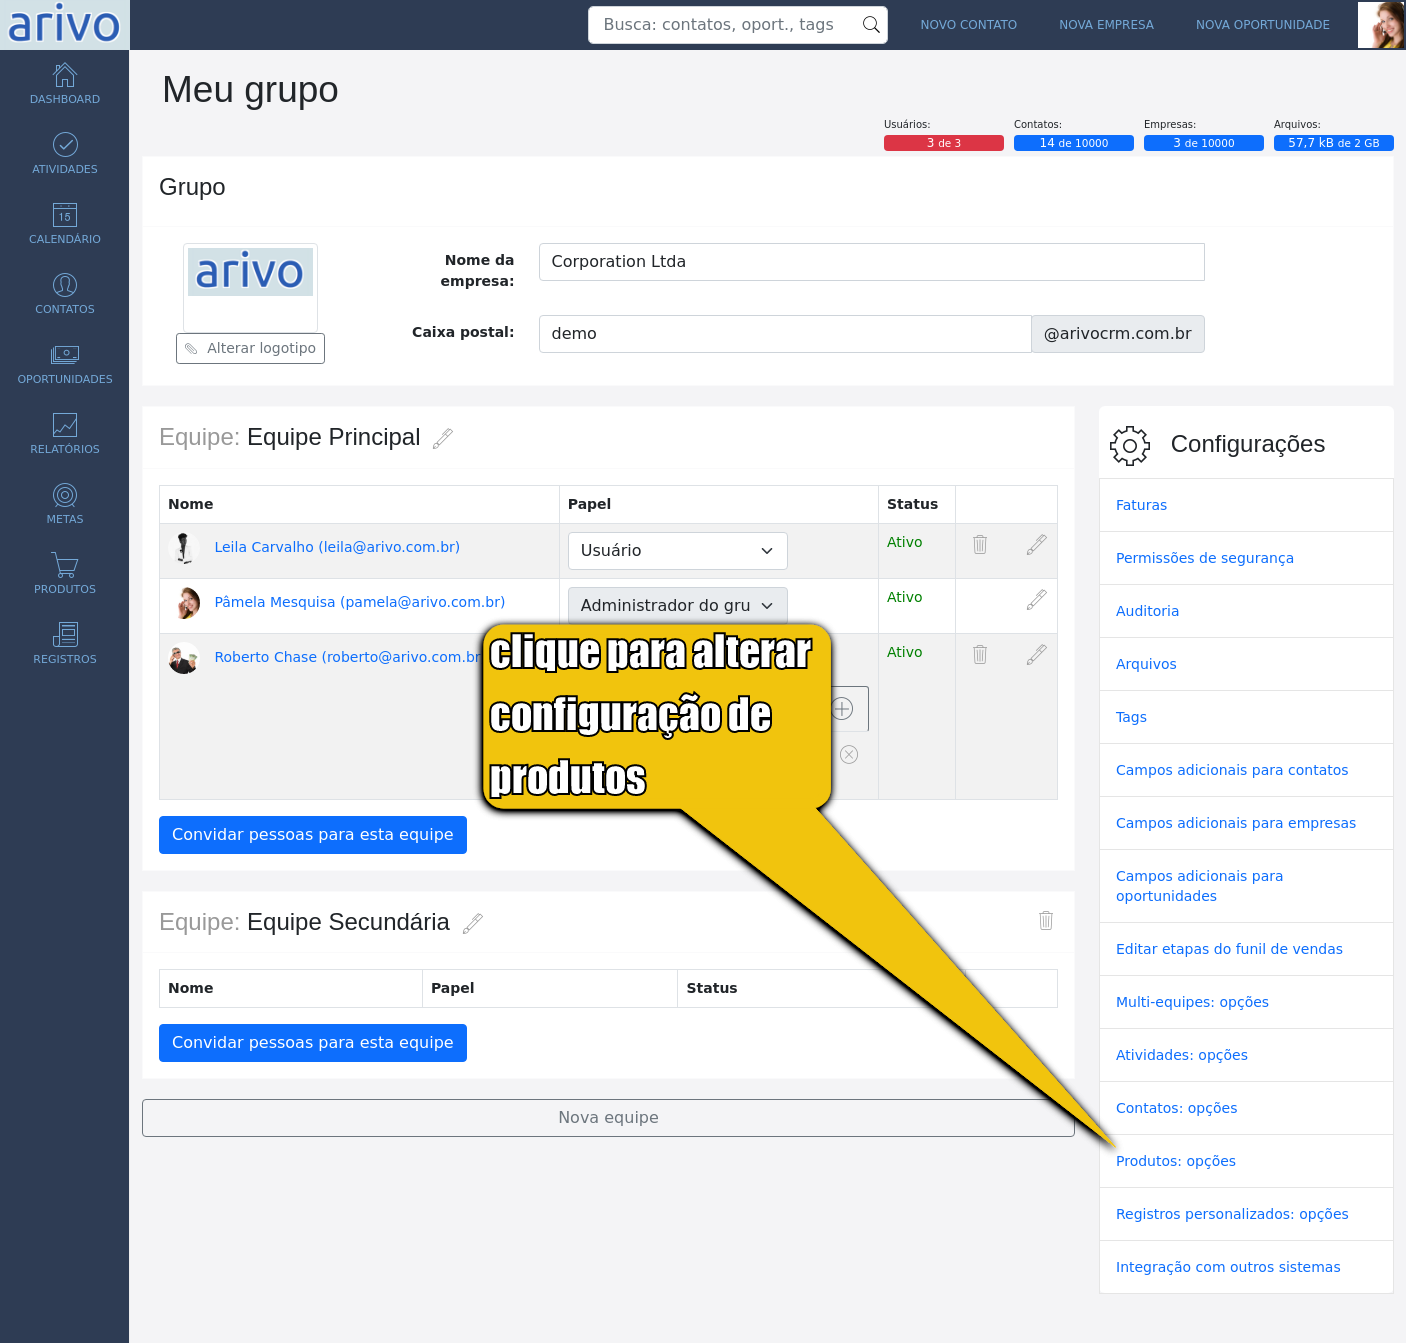The width and height of the screenshot is (1406, 1343).
Task: Open Campos adicionais para empresas
Action: 1236,823
